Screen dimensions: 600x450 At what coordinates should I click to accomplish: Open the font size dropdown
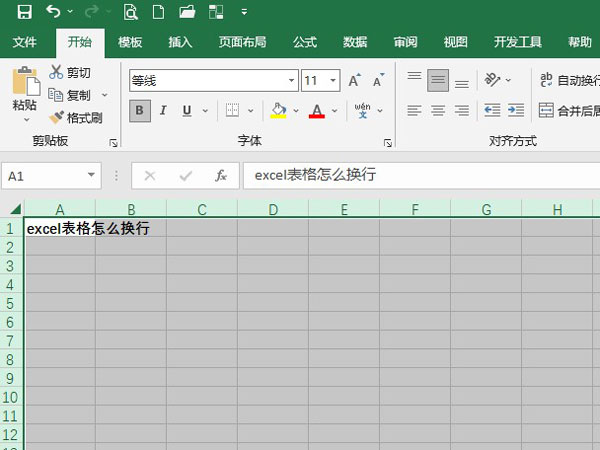click(x=333, y=80)
